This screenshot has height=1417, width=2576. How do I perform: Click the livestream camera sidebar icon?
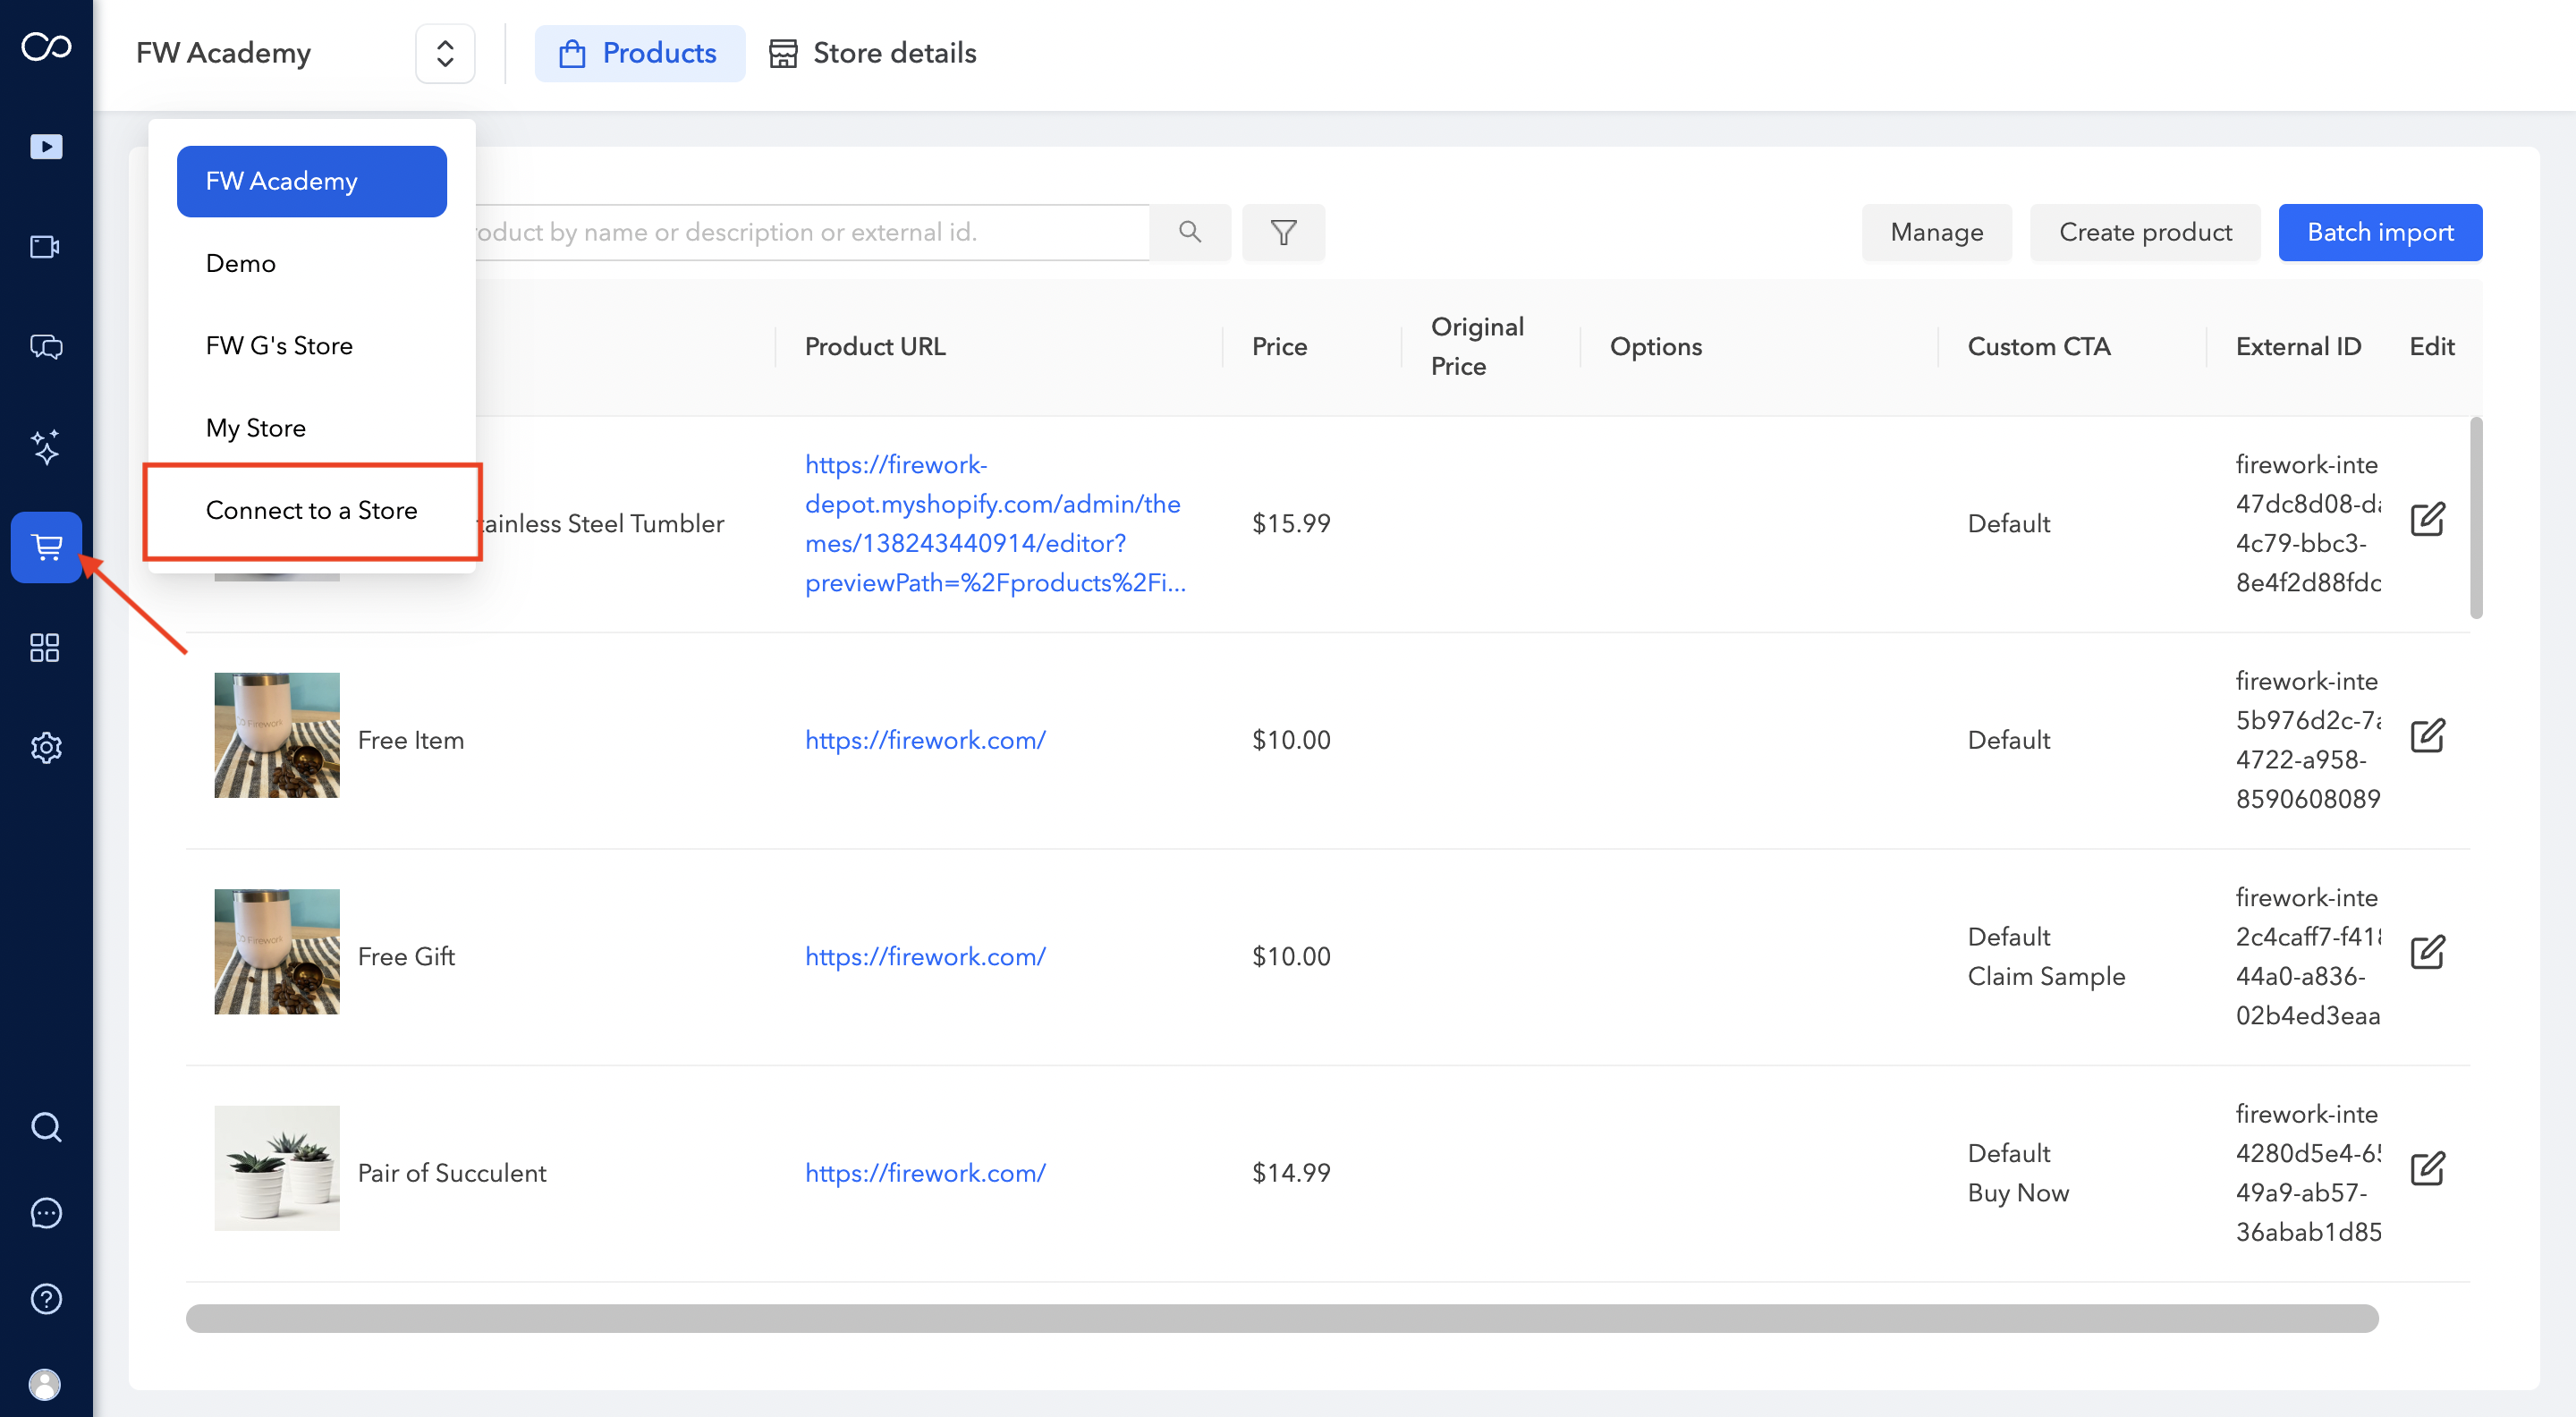point(46,247)
